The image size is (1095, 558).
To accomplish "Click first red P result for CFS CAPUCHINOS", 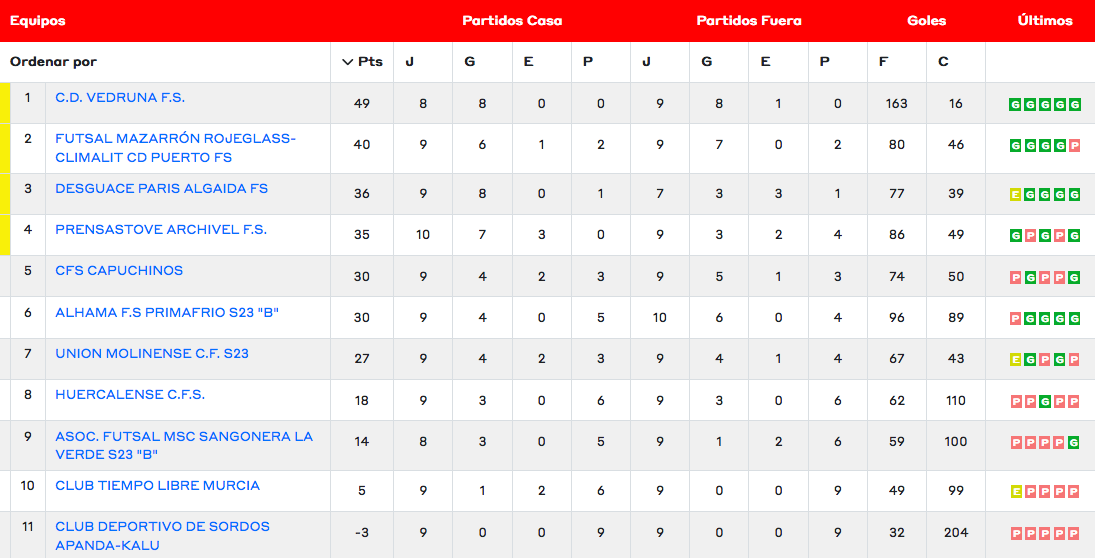I will click(1016, 278).
